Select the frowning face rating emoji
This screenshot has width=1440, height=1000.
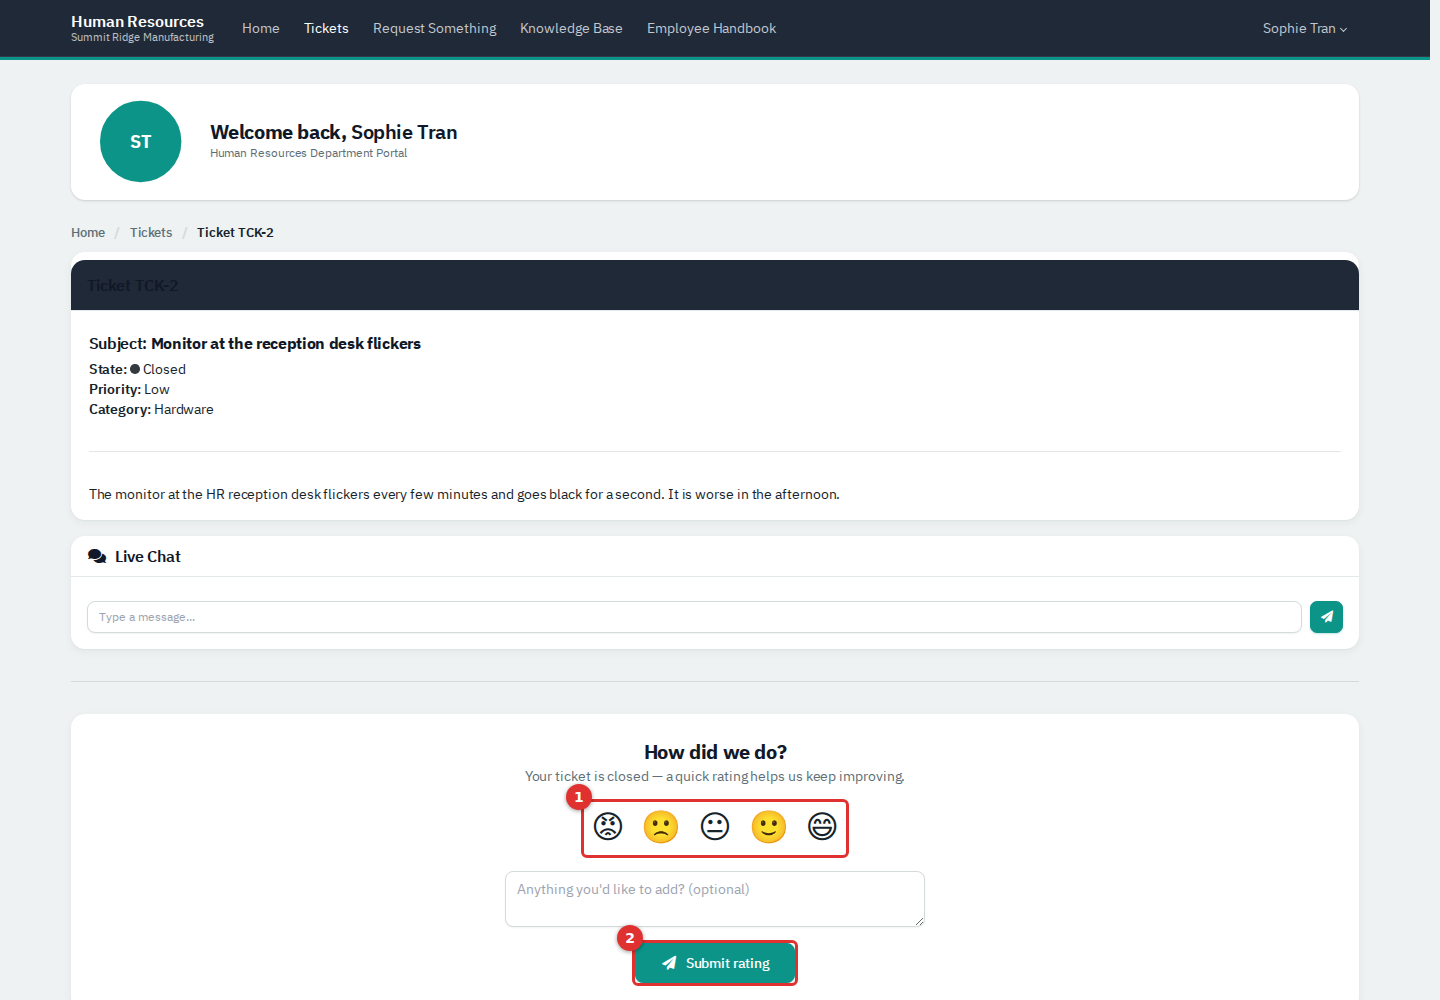[661, 827]
